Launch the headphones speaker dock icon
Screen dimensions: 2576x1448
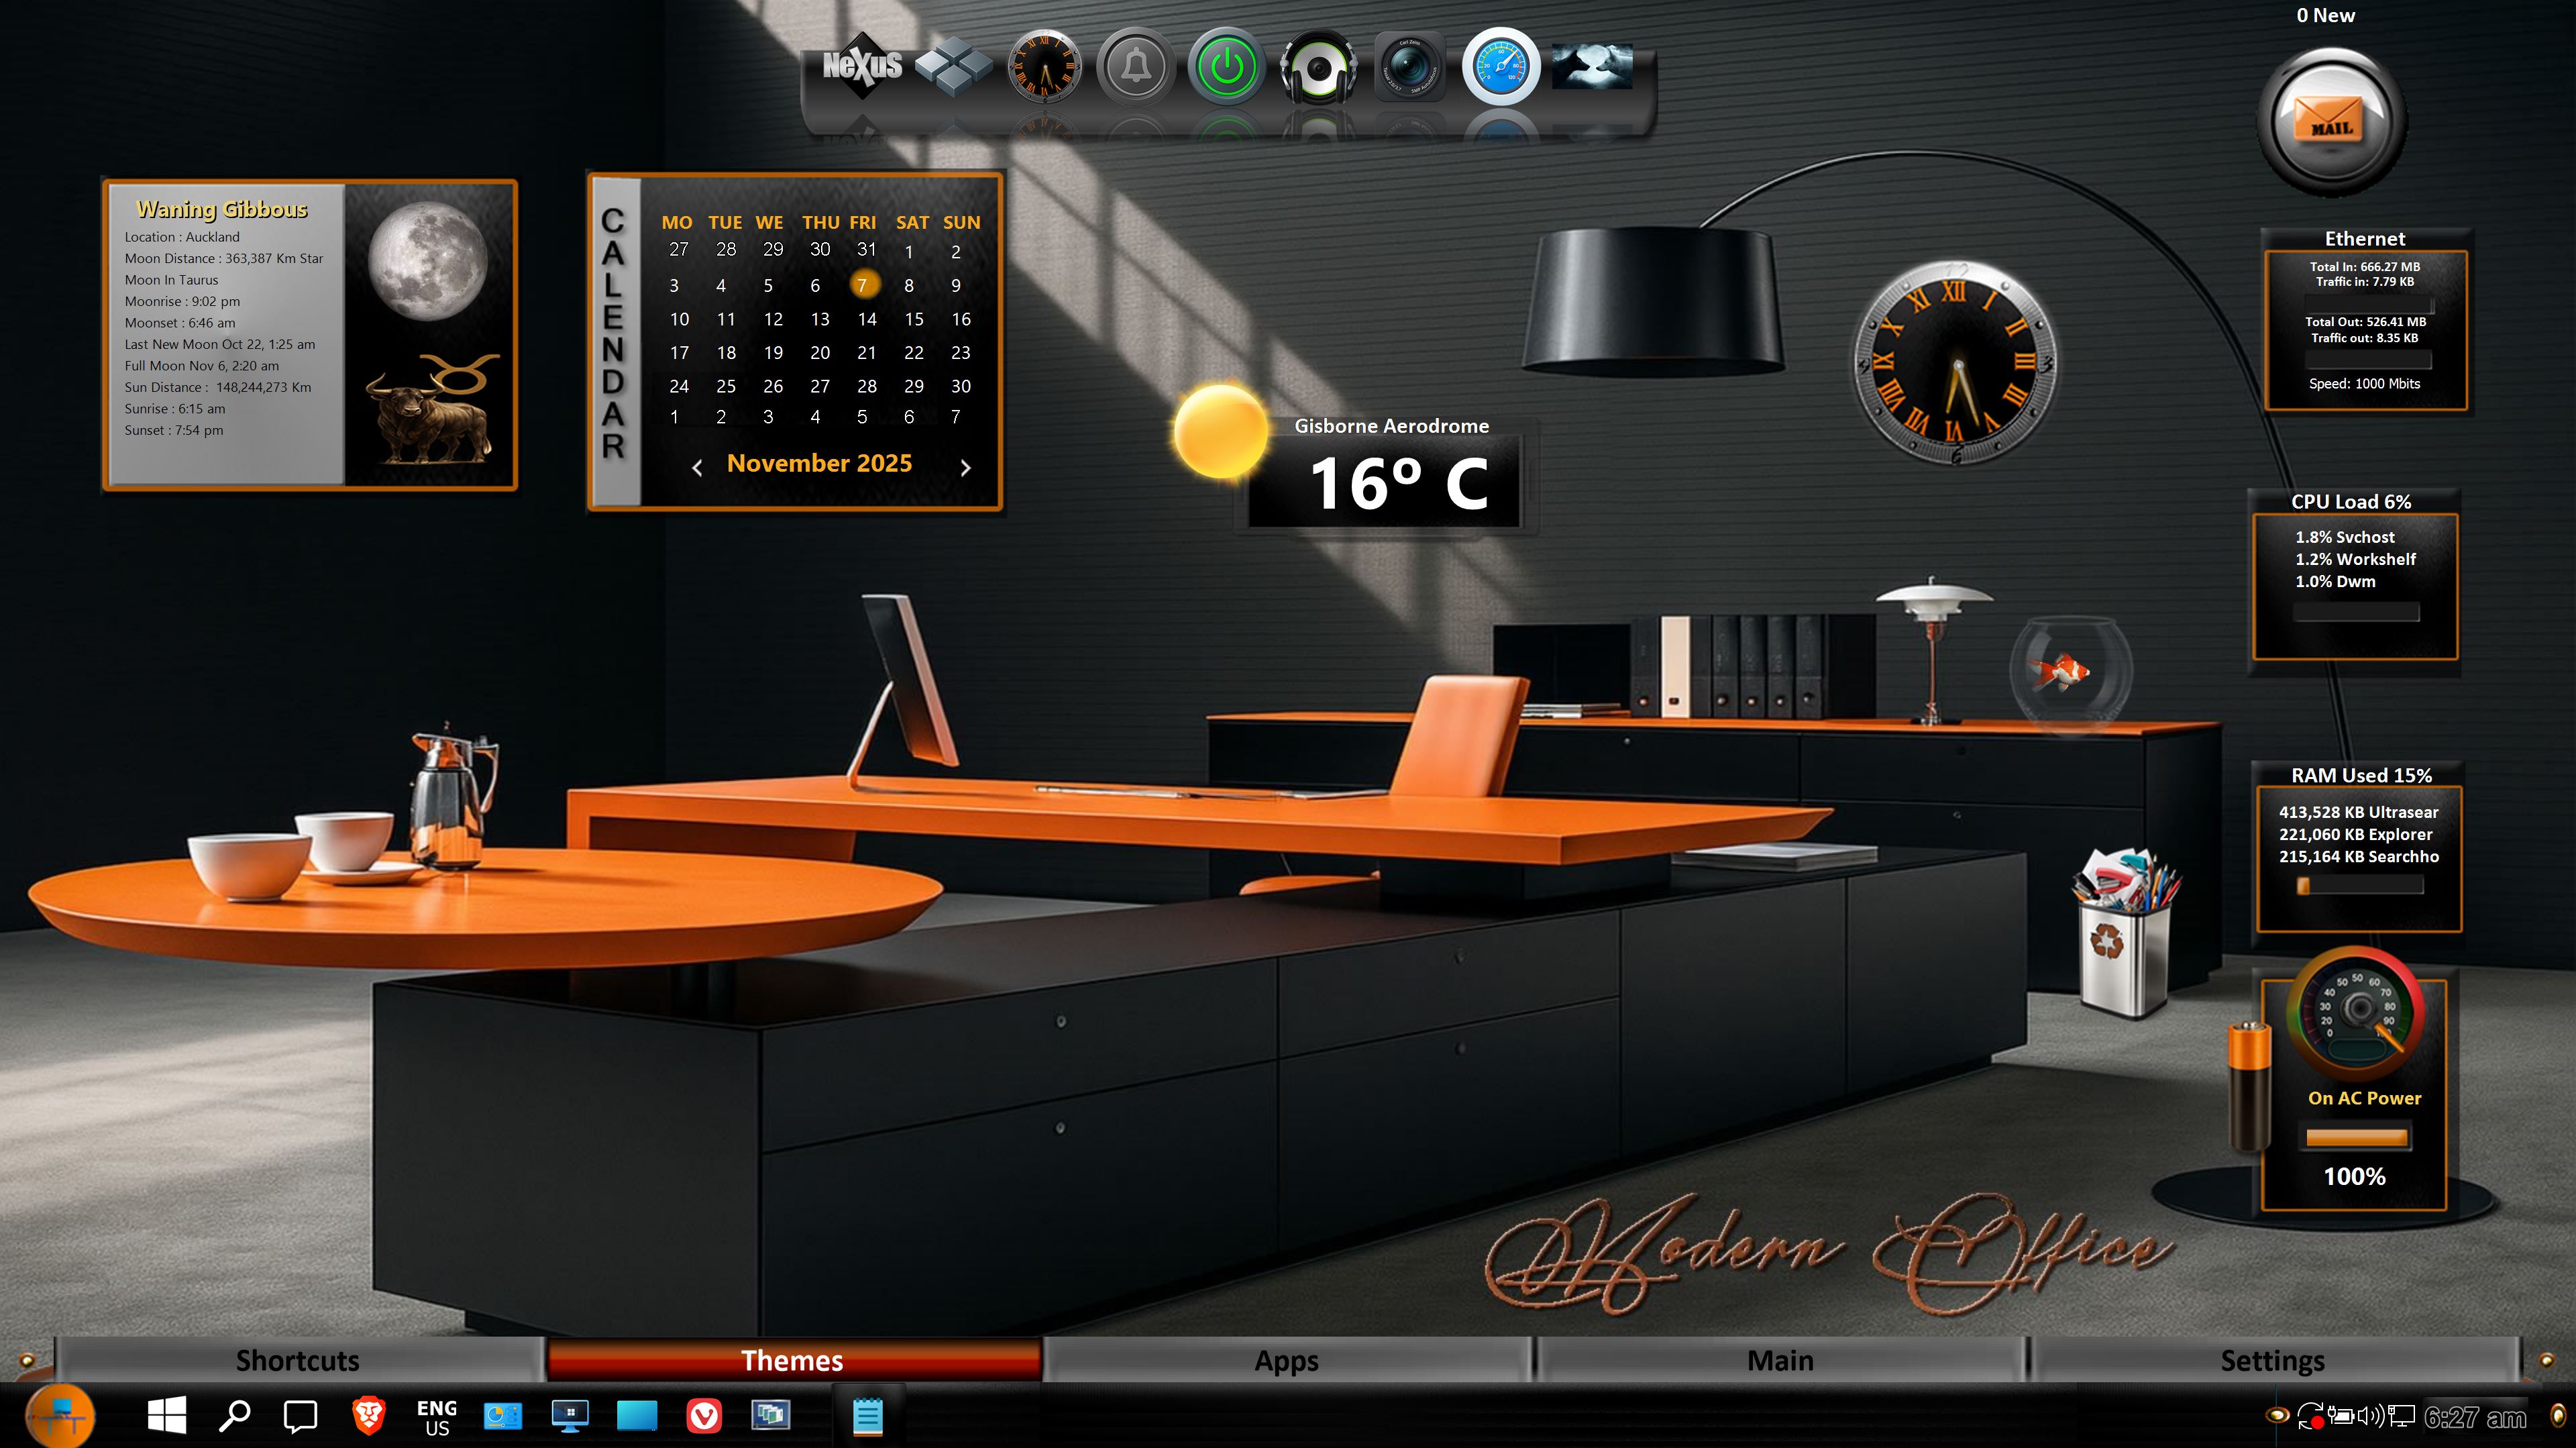pos(1319,68)
